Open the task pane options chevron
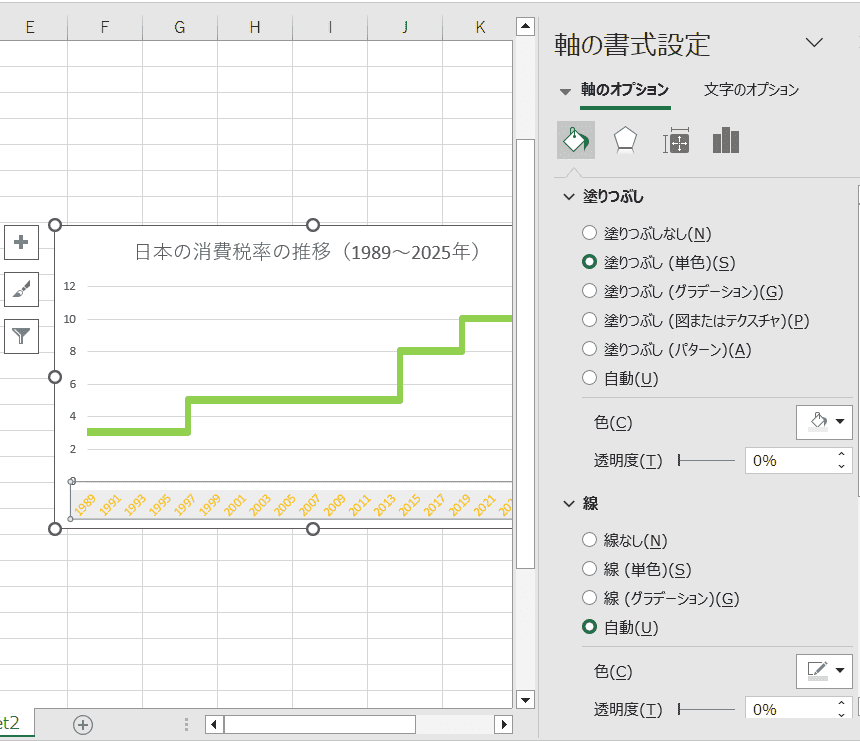860x741 pixels. pyautogui.click(x=814, y=42)
